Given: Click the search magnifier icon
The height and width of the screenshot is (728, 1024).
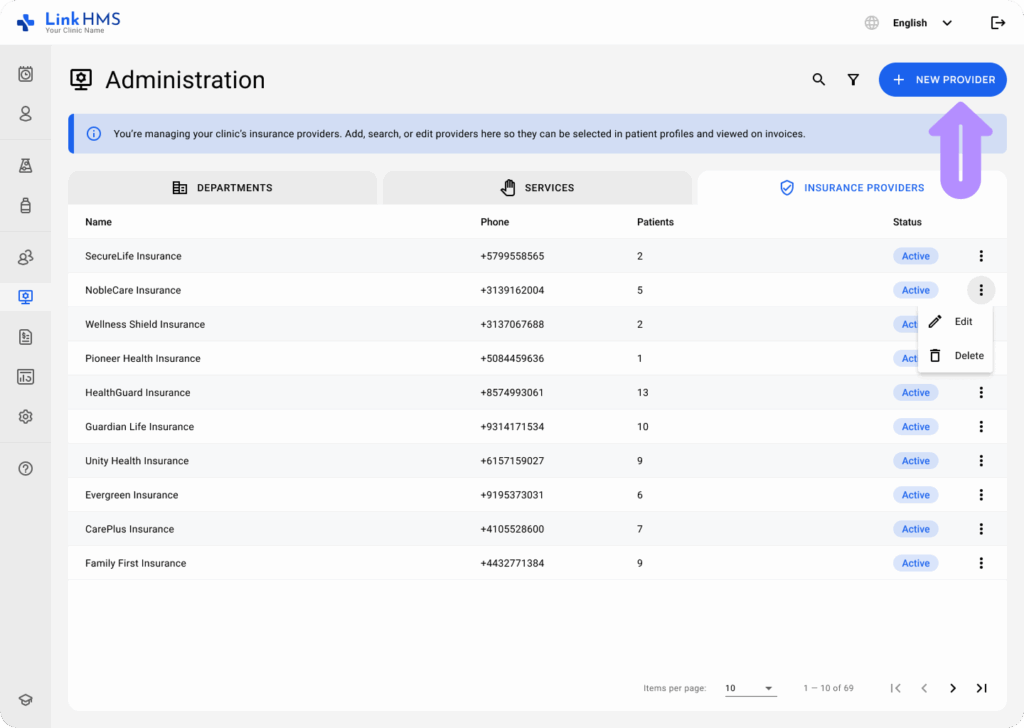Looking at the screenshot, I should [x=818, y=80].
